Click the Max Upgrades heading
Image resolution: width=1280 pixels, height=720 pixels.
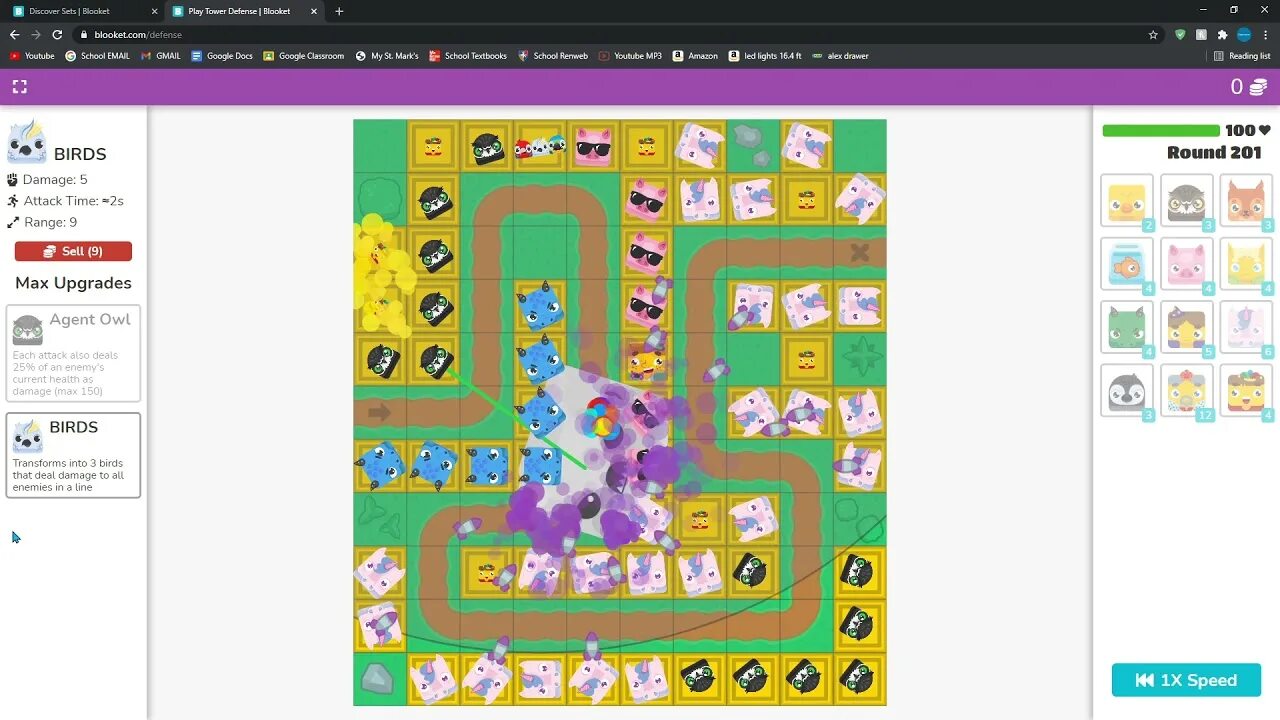[73, 283]
